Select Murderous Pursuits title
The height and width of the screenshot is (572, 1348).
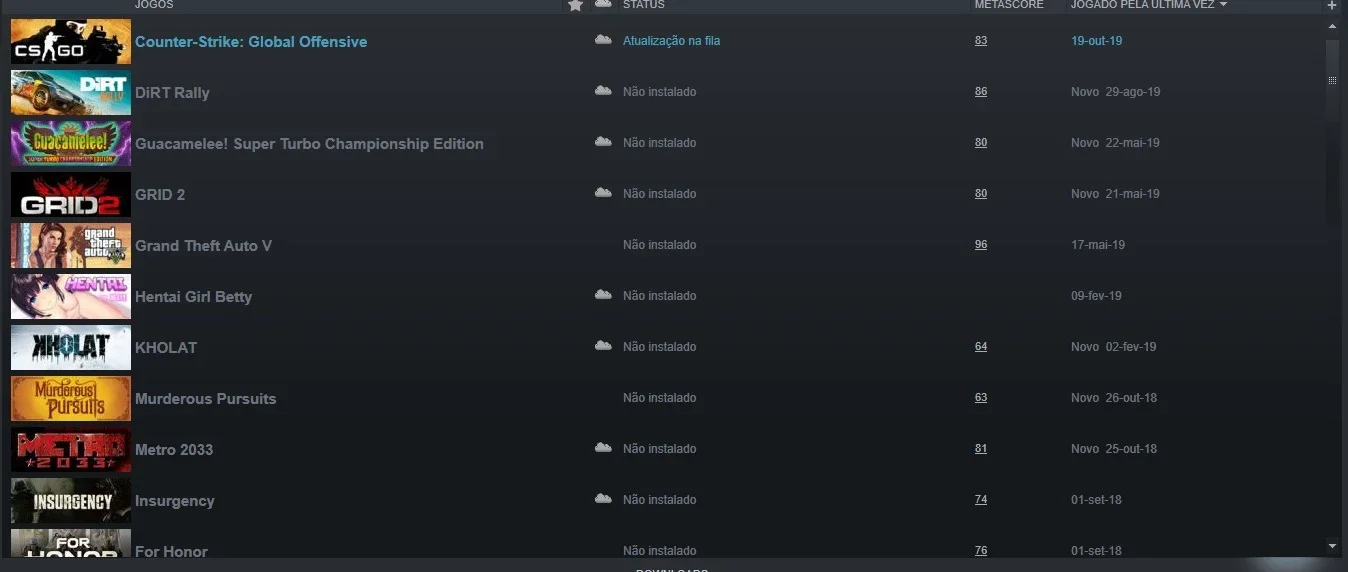tap(205, 399)
